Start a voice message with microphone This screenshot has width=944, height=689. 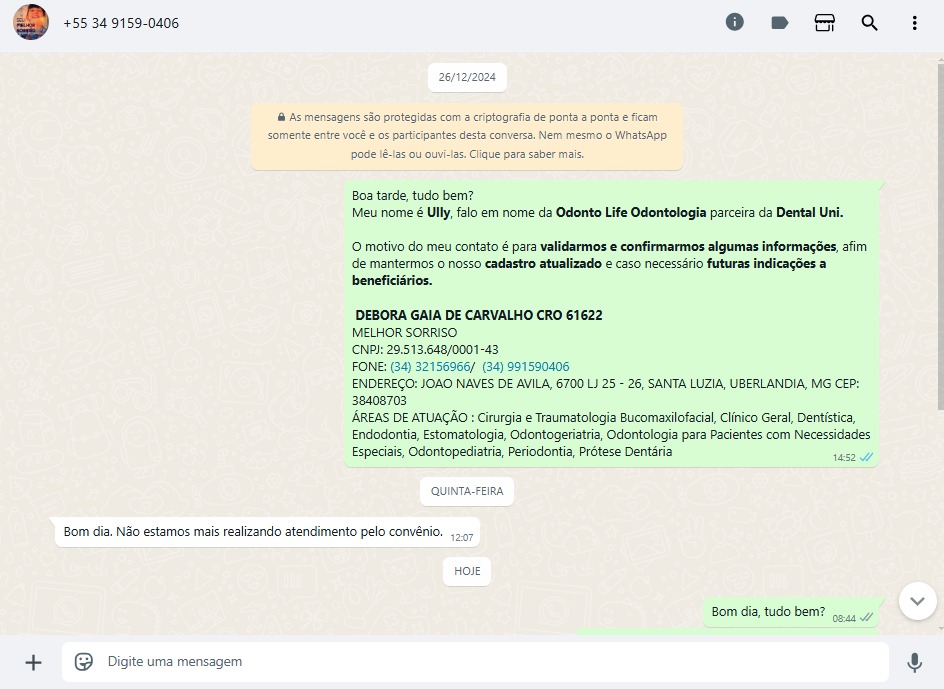click(x=914, y=662)
